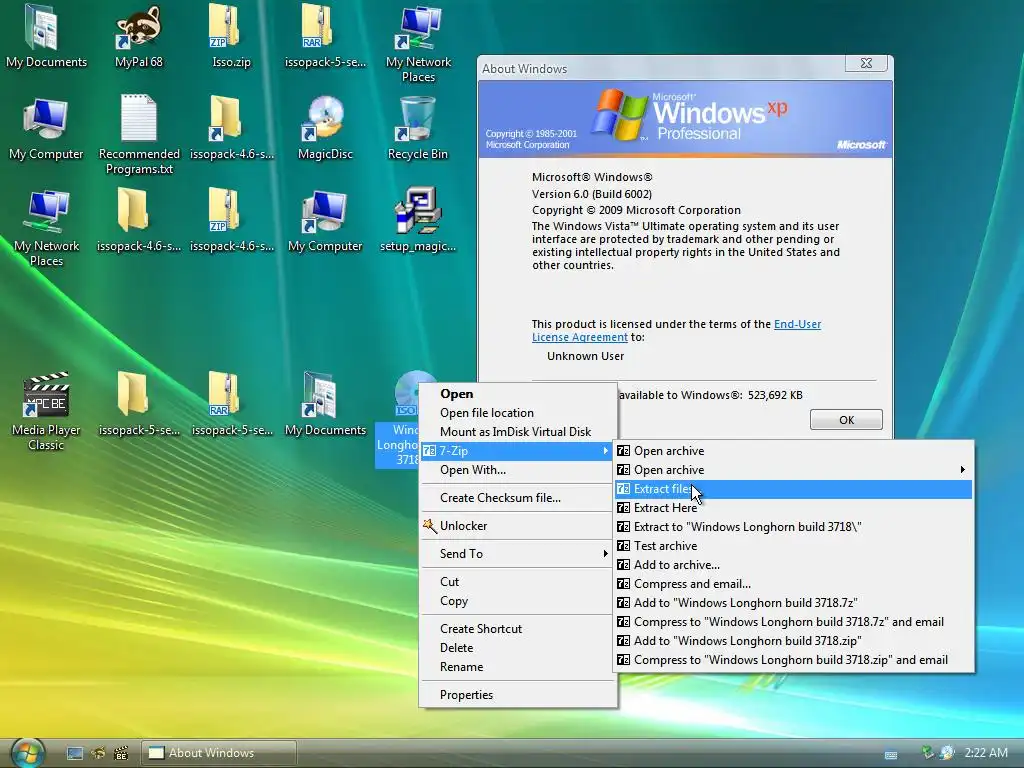Choose Test archive

coord(793,546)
